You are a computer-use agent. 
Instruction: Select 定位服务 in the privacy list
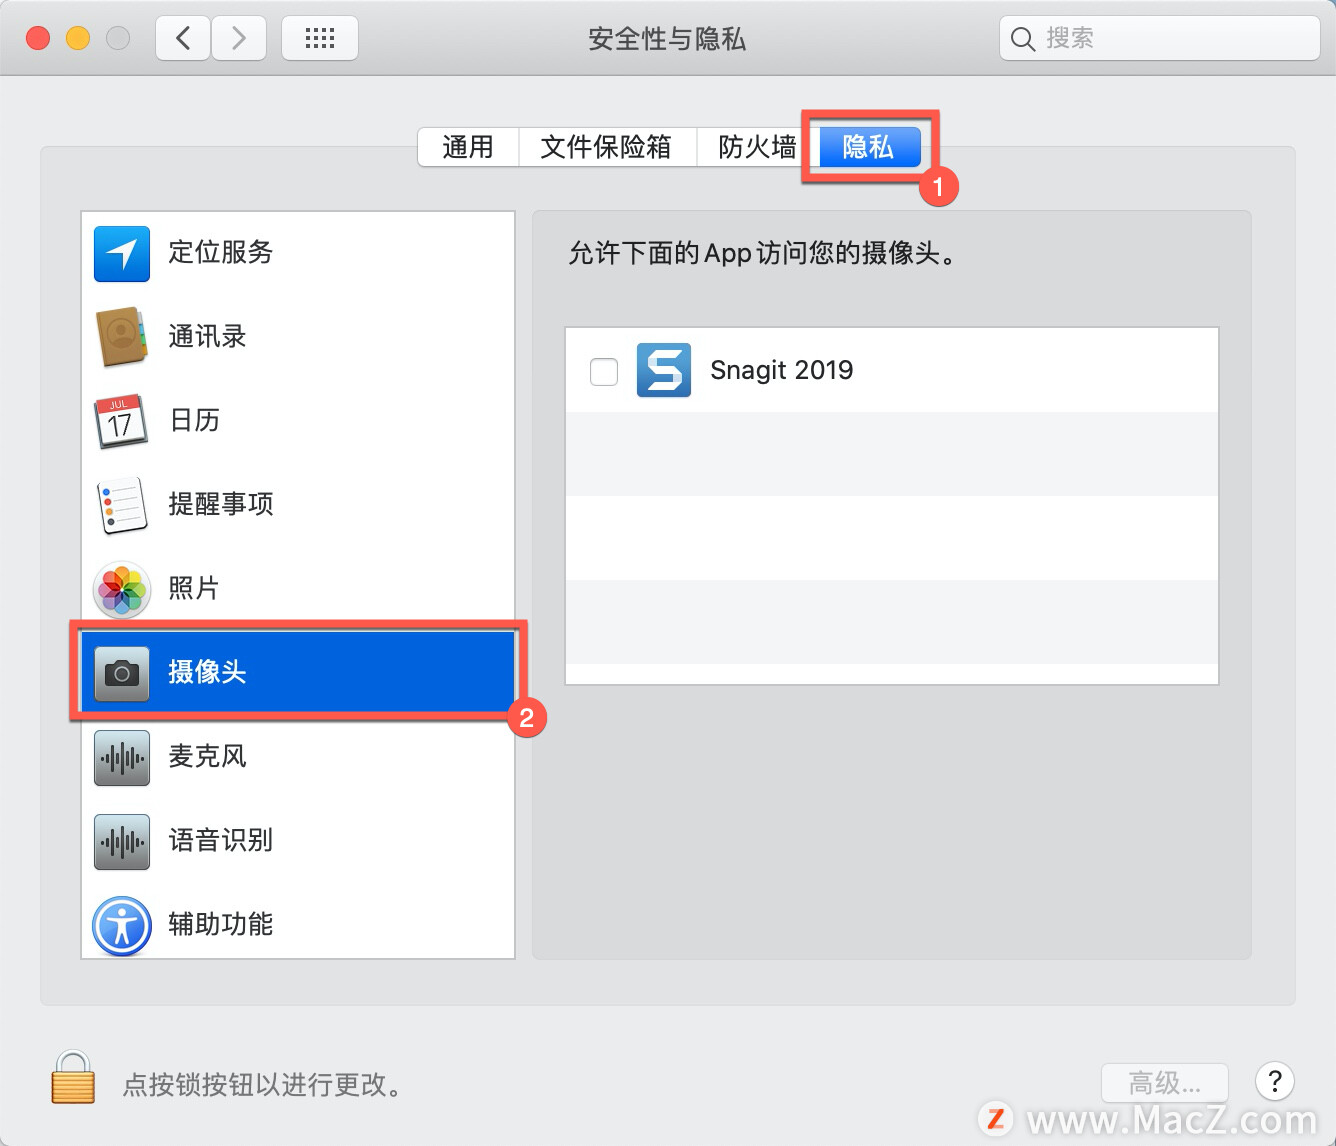click(x=298, y=253)
